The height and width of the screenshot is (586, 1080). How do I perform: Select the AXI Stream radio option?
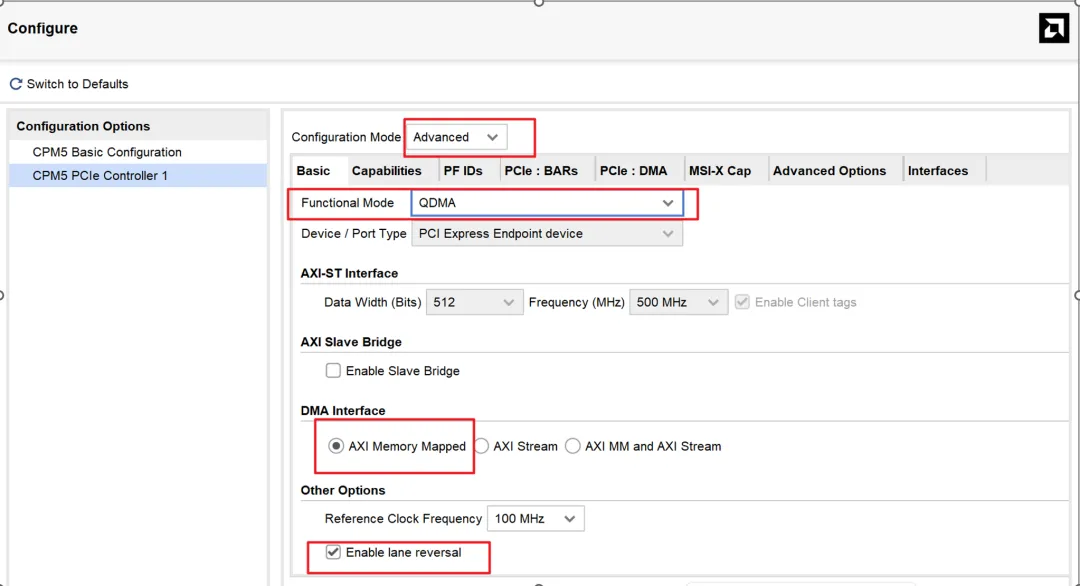coord(481,446)
